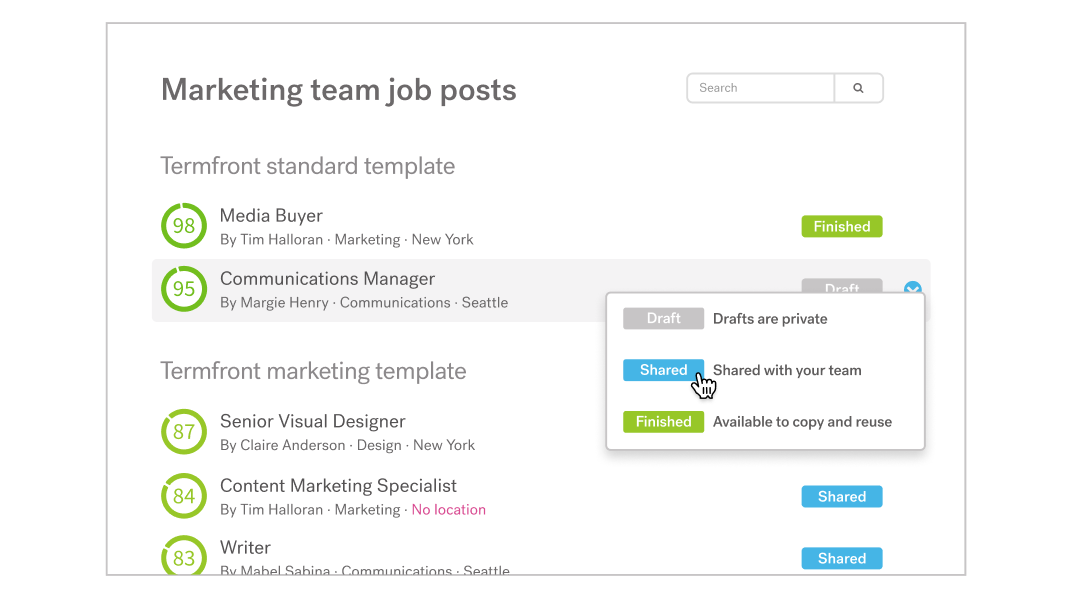Open the Content Marketing Specialist post
The image size is (1071, 600).
[x=338, y=486]
